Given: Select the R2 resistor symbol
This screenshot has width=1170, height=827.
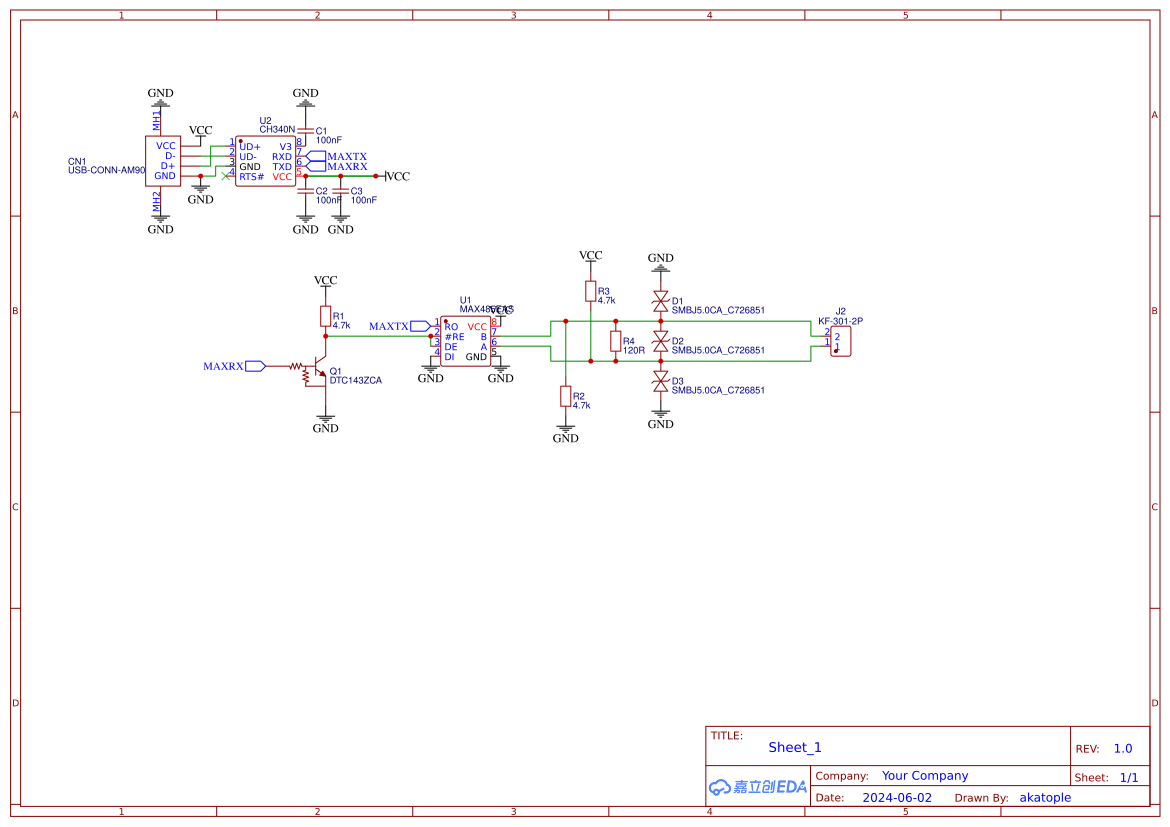Looking at the screenshot, I should [566, 396].
